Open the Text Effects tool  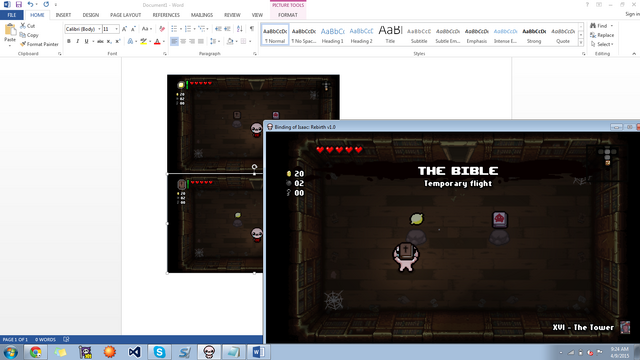[130, 41]
